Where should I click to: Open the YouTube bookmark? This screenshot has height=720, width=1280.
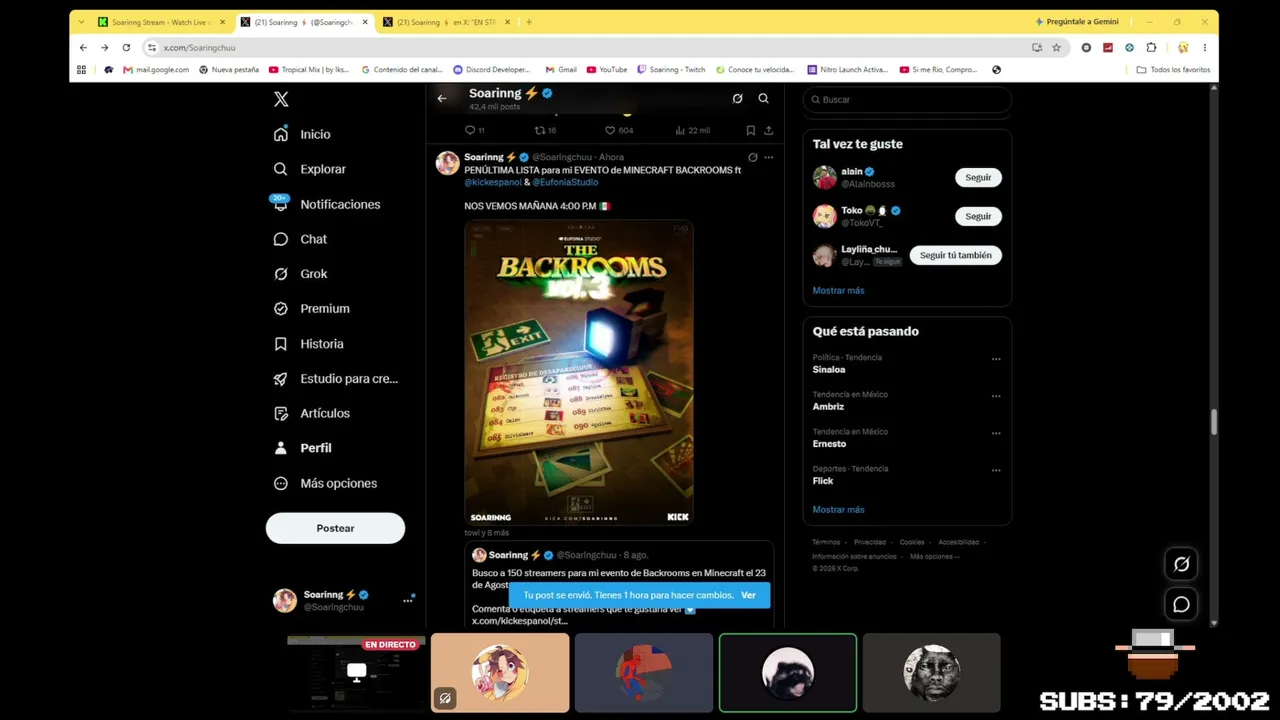point(607,70)
